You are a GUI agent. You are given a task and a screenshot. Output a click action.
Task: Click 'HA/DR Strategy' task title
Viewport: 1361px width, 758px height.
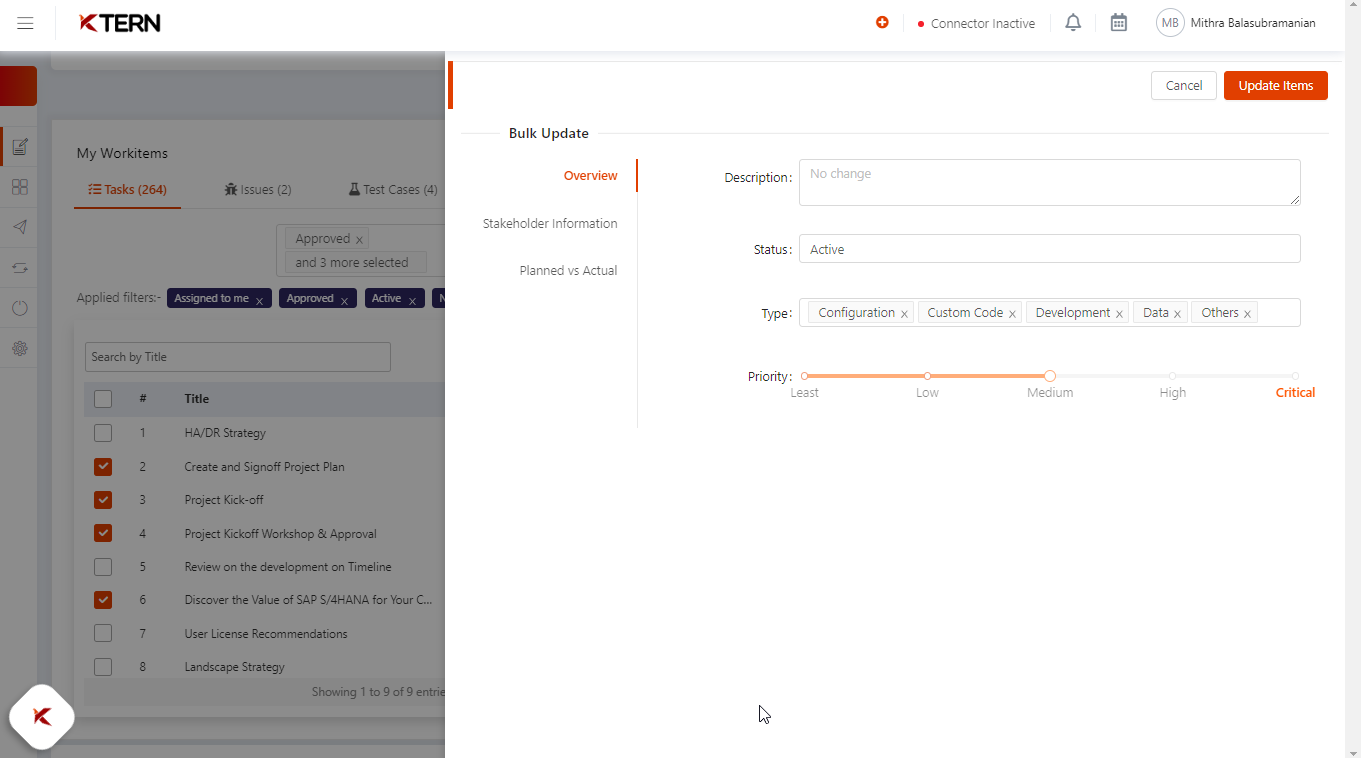click(x=225, y=433)
